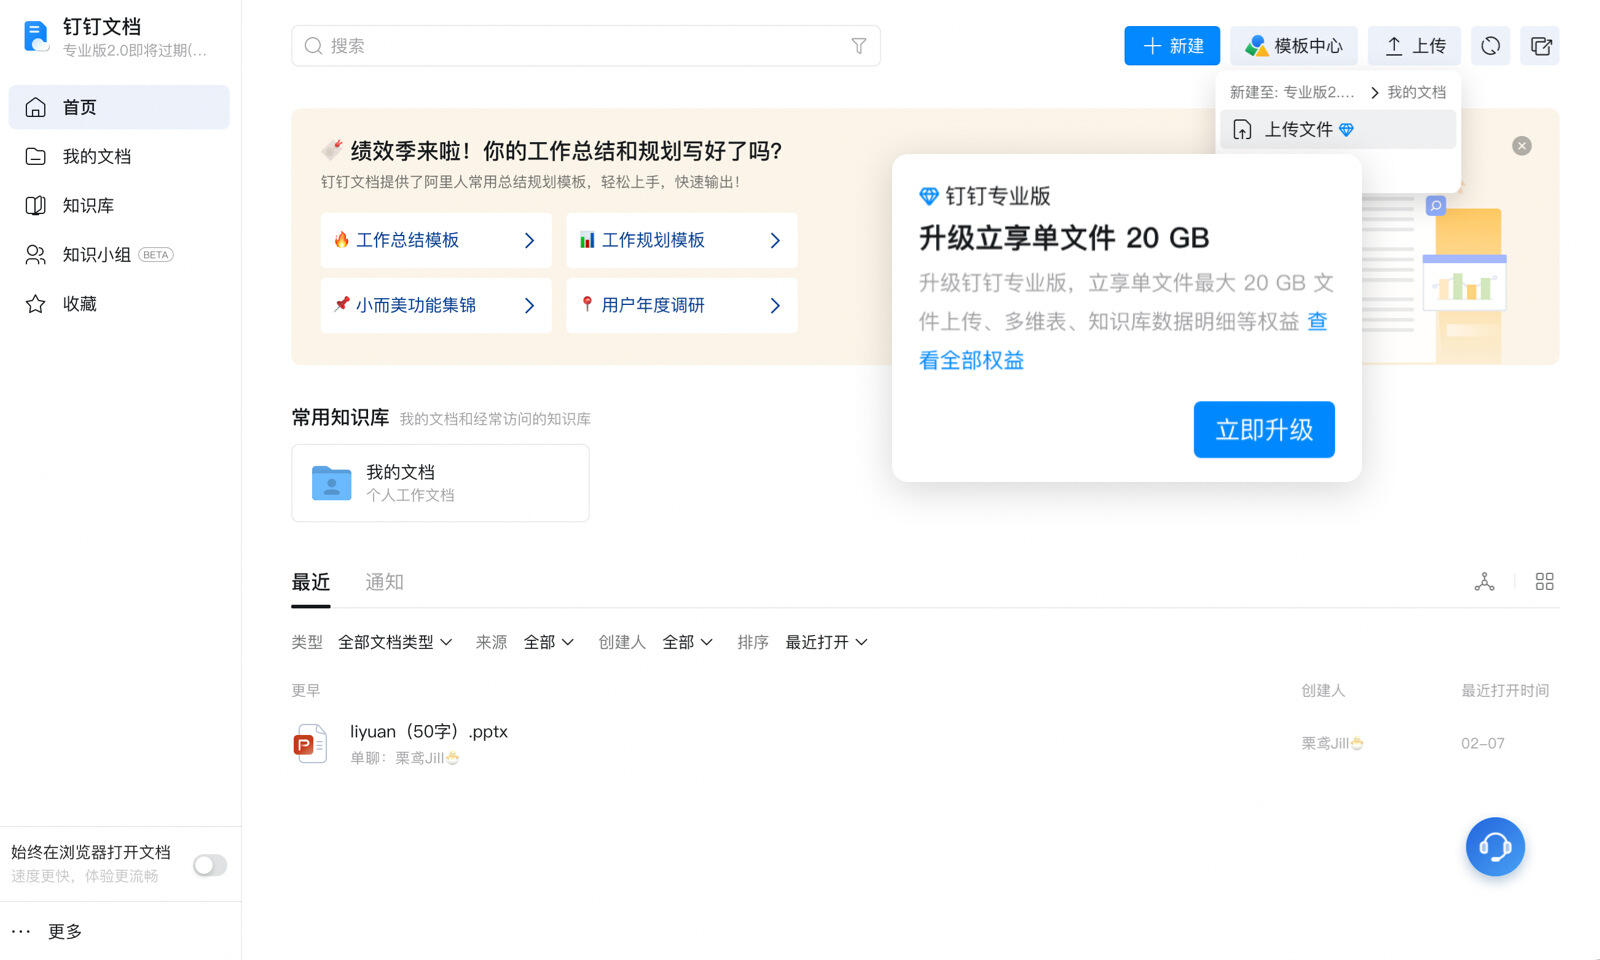Click the refresh sync icon
The image size is (1600, 960).
click(x=1490, y=46)
